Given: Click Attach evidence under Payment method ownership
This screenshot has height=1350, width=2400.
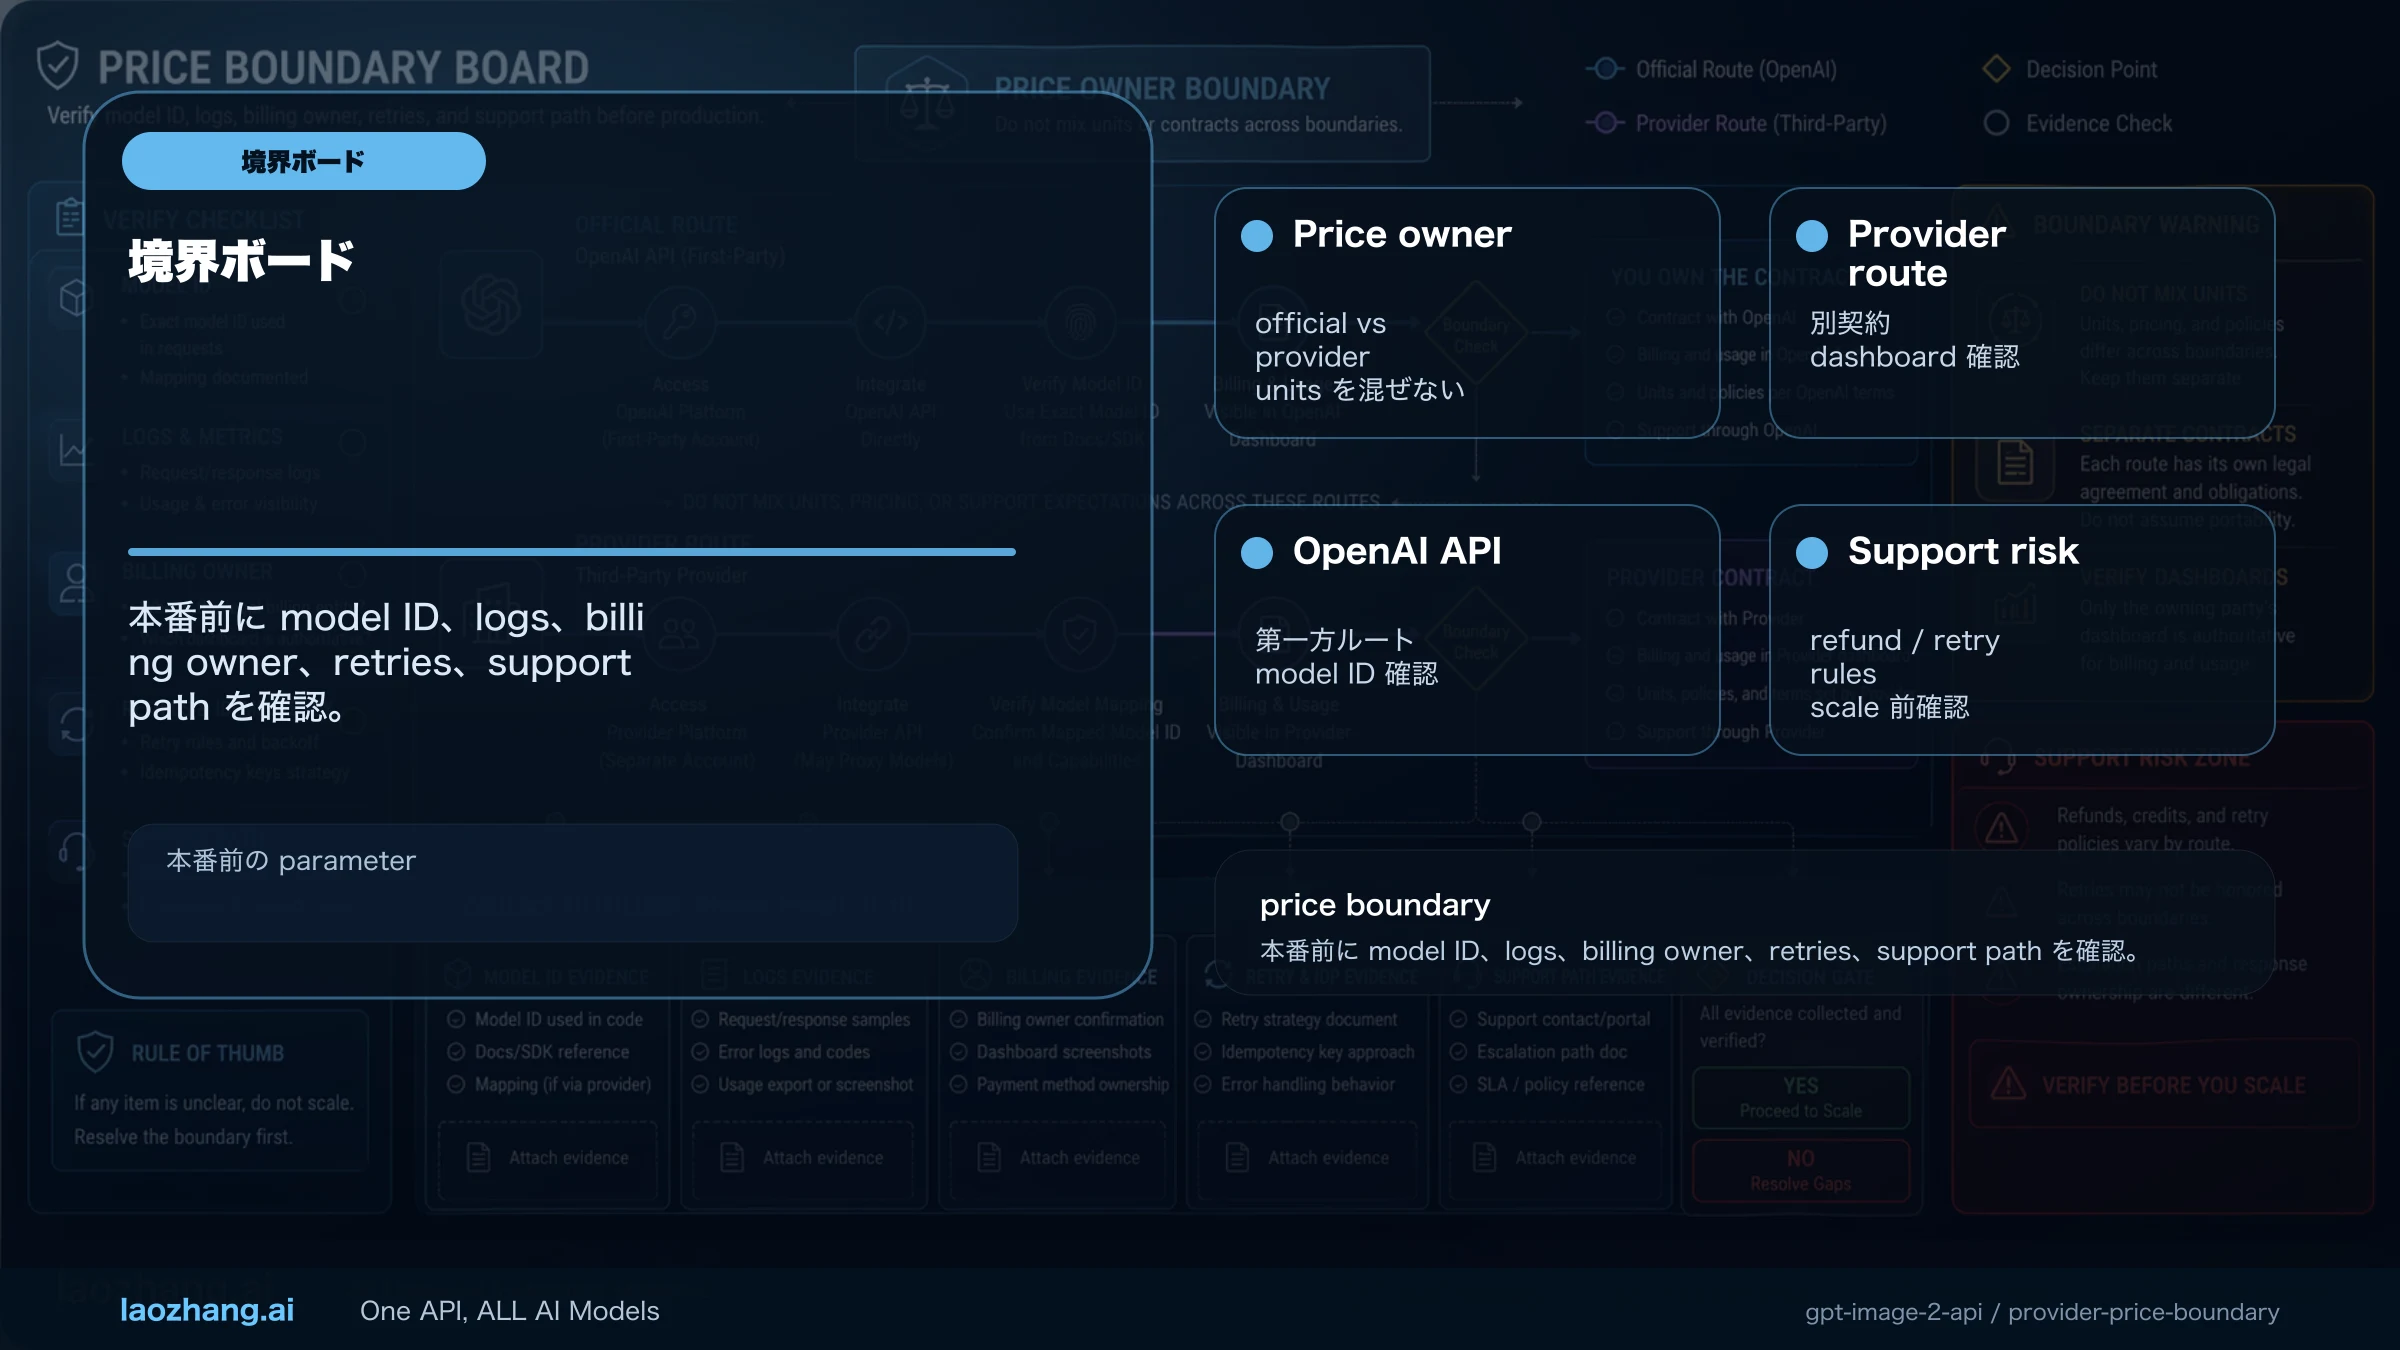Looking at the screenshot, I should [1058, 1157].
